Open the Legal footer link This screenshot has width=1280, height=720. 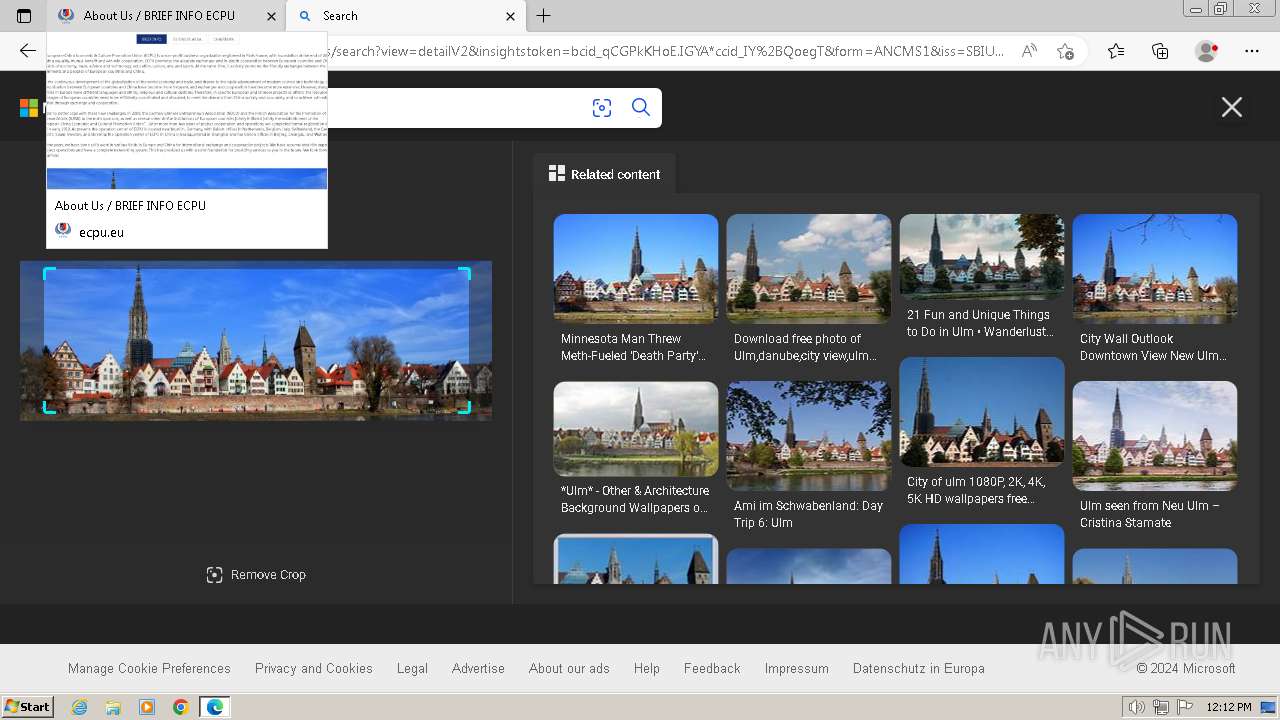tap(412, 669)
